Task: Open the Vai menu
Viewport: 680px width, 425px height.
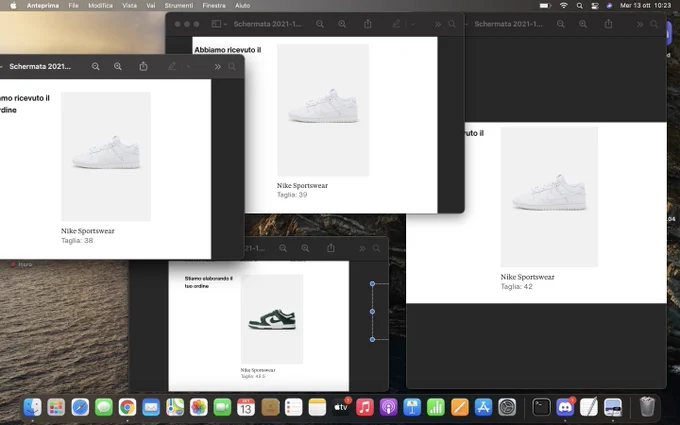Action: [150, 6]
